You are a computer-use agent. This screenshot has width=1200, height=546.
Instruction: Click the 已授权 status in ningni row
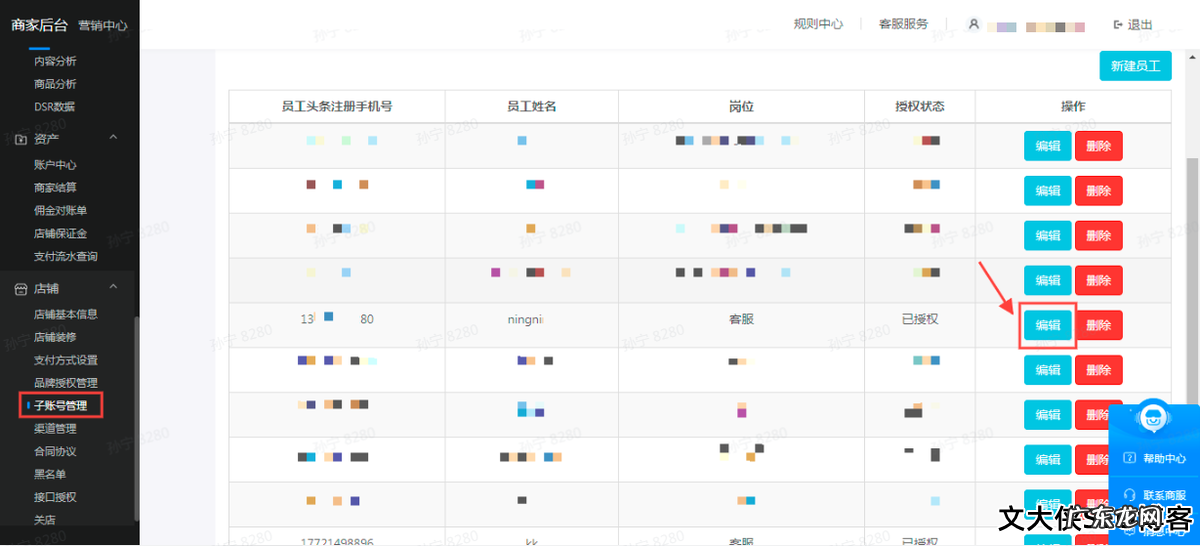point(920,319)
